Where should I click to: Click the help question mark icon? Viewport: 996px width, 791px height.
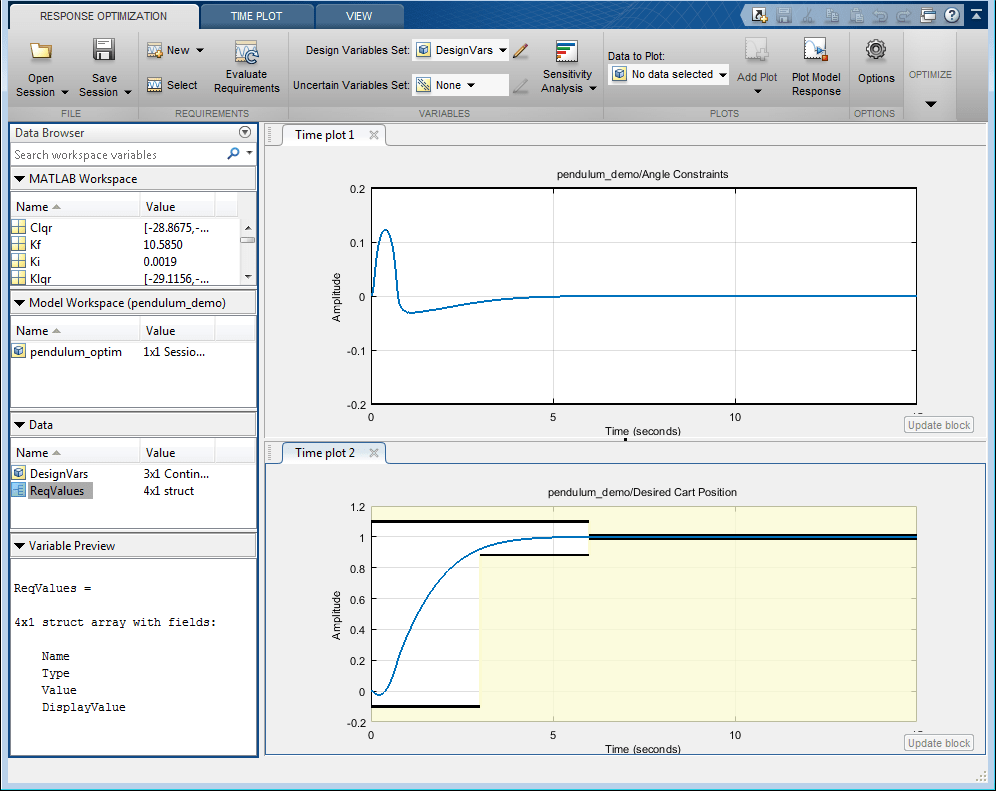[951, 15]
